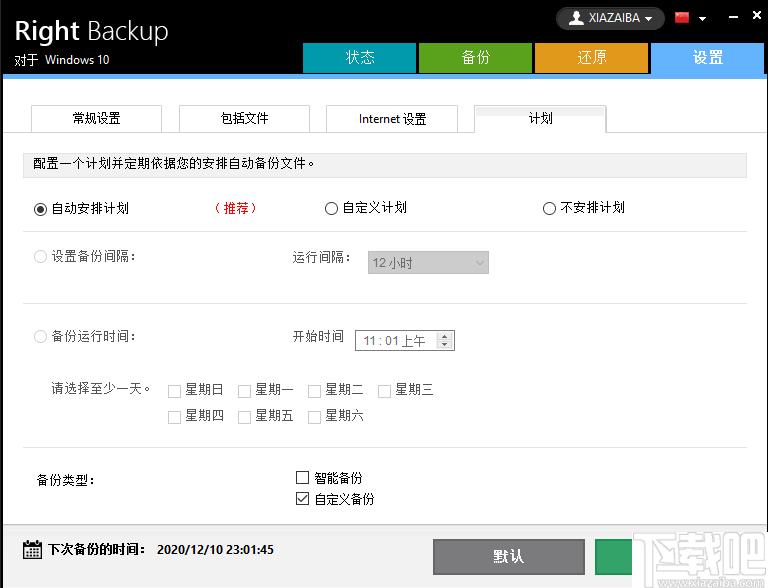Click the schedule description text banner
Screen dimensions: 768x588
385,165
